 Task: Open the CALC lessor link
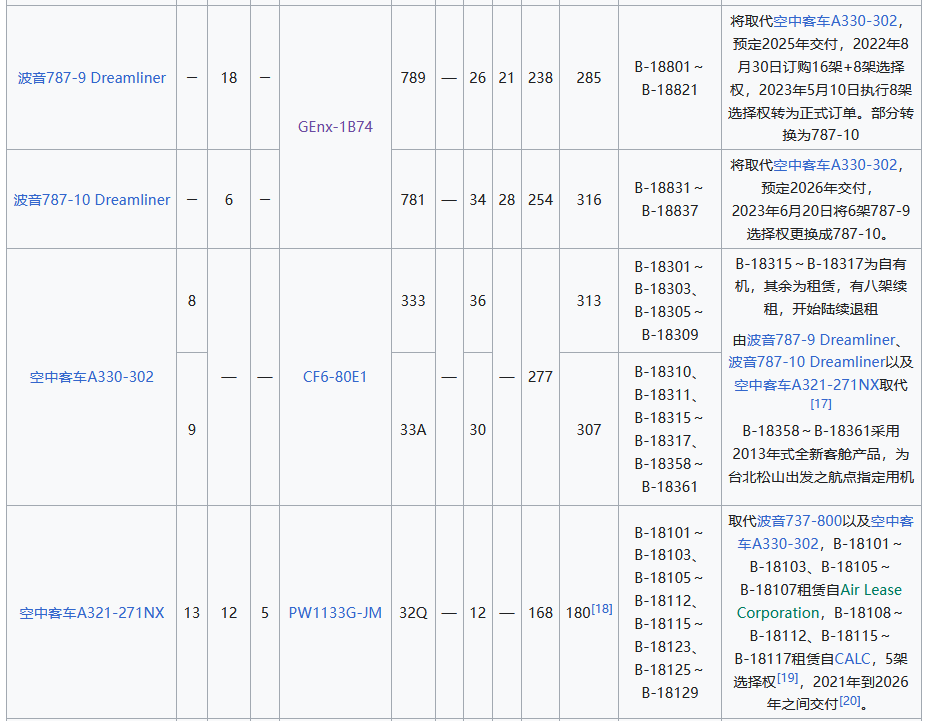(x=852, y=658)
